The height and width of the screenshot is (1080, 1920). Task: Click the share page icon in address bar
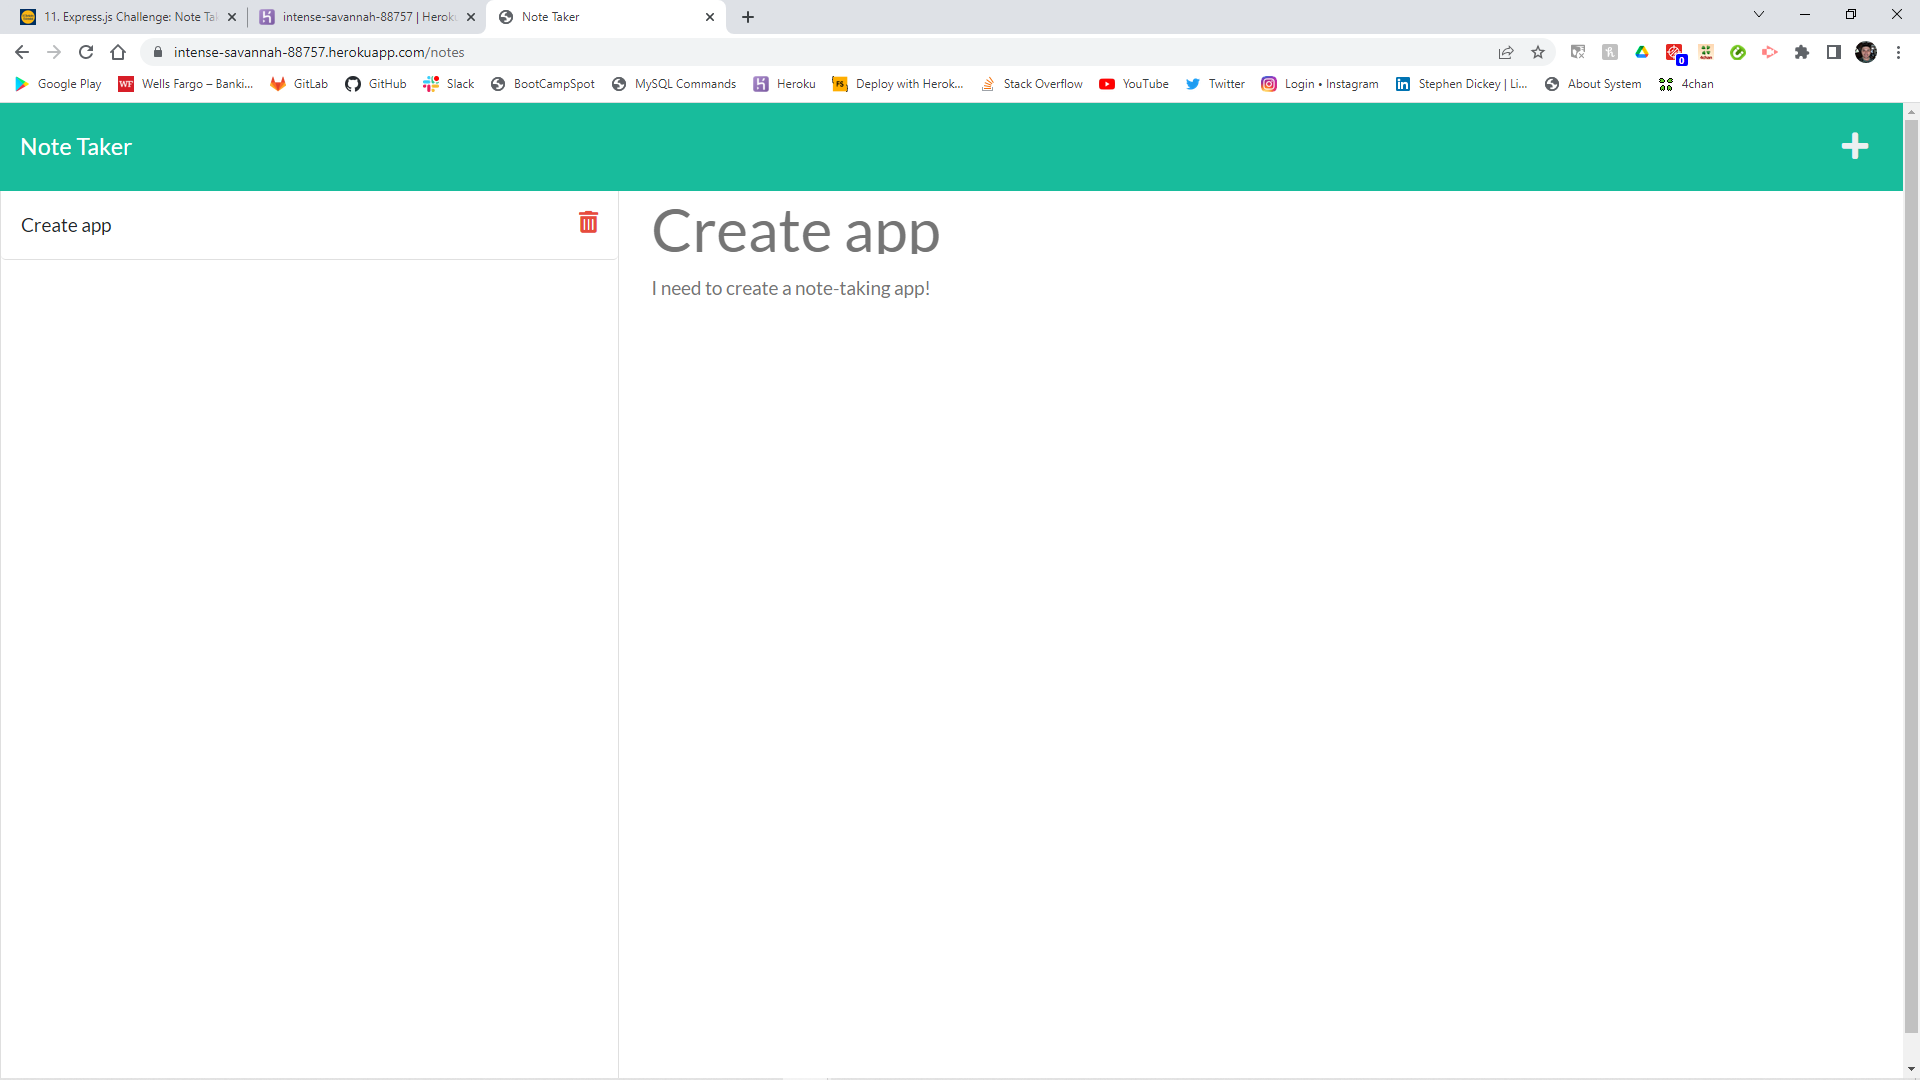point(1506,52)
